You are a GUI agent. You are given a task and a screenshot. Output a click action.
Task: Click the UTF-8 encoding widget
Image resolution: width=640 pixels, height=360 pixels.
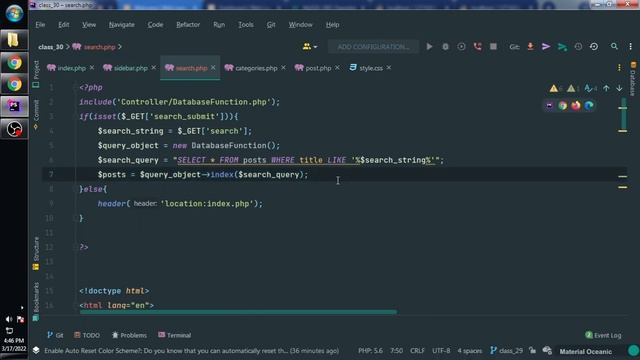click(x=441, y=351)
